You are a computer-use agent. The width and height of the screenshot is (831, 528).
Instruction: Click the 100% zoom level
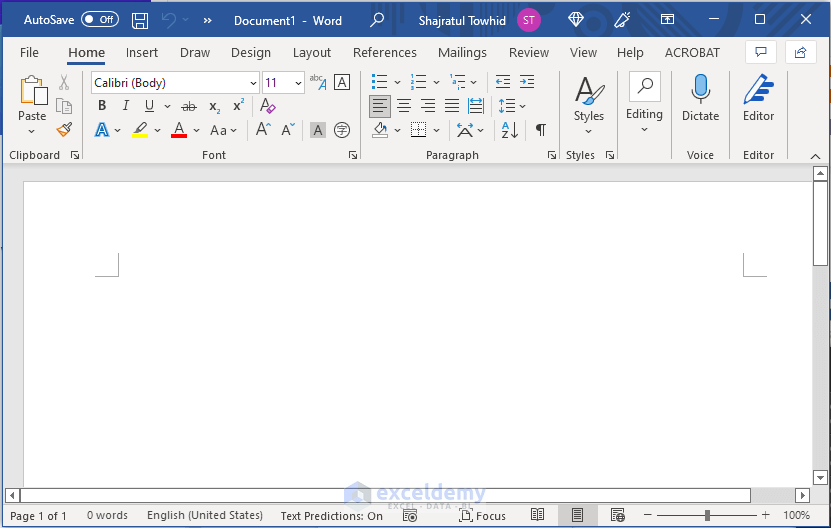796,515
